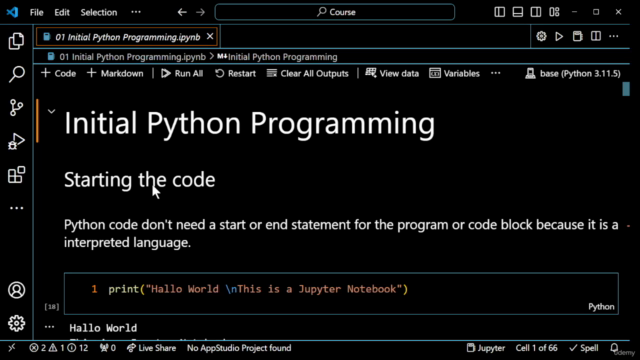
Task: Click the Course command center search box
Action: pos(335,12)
